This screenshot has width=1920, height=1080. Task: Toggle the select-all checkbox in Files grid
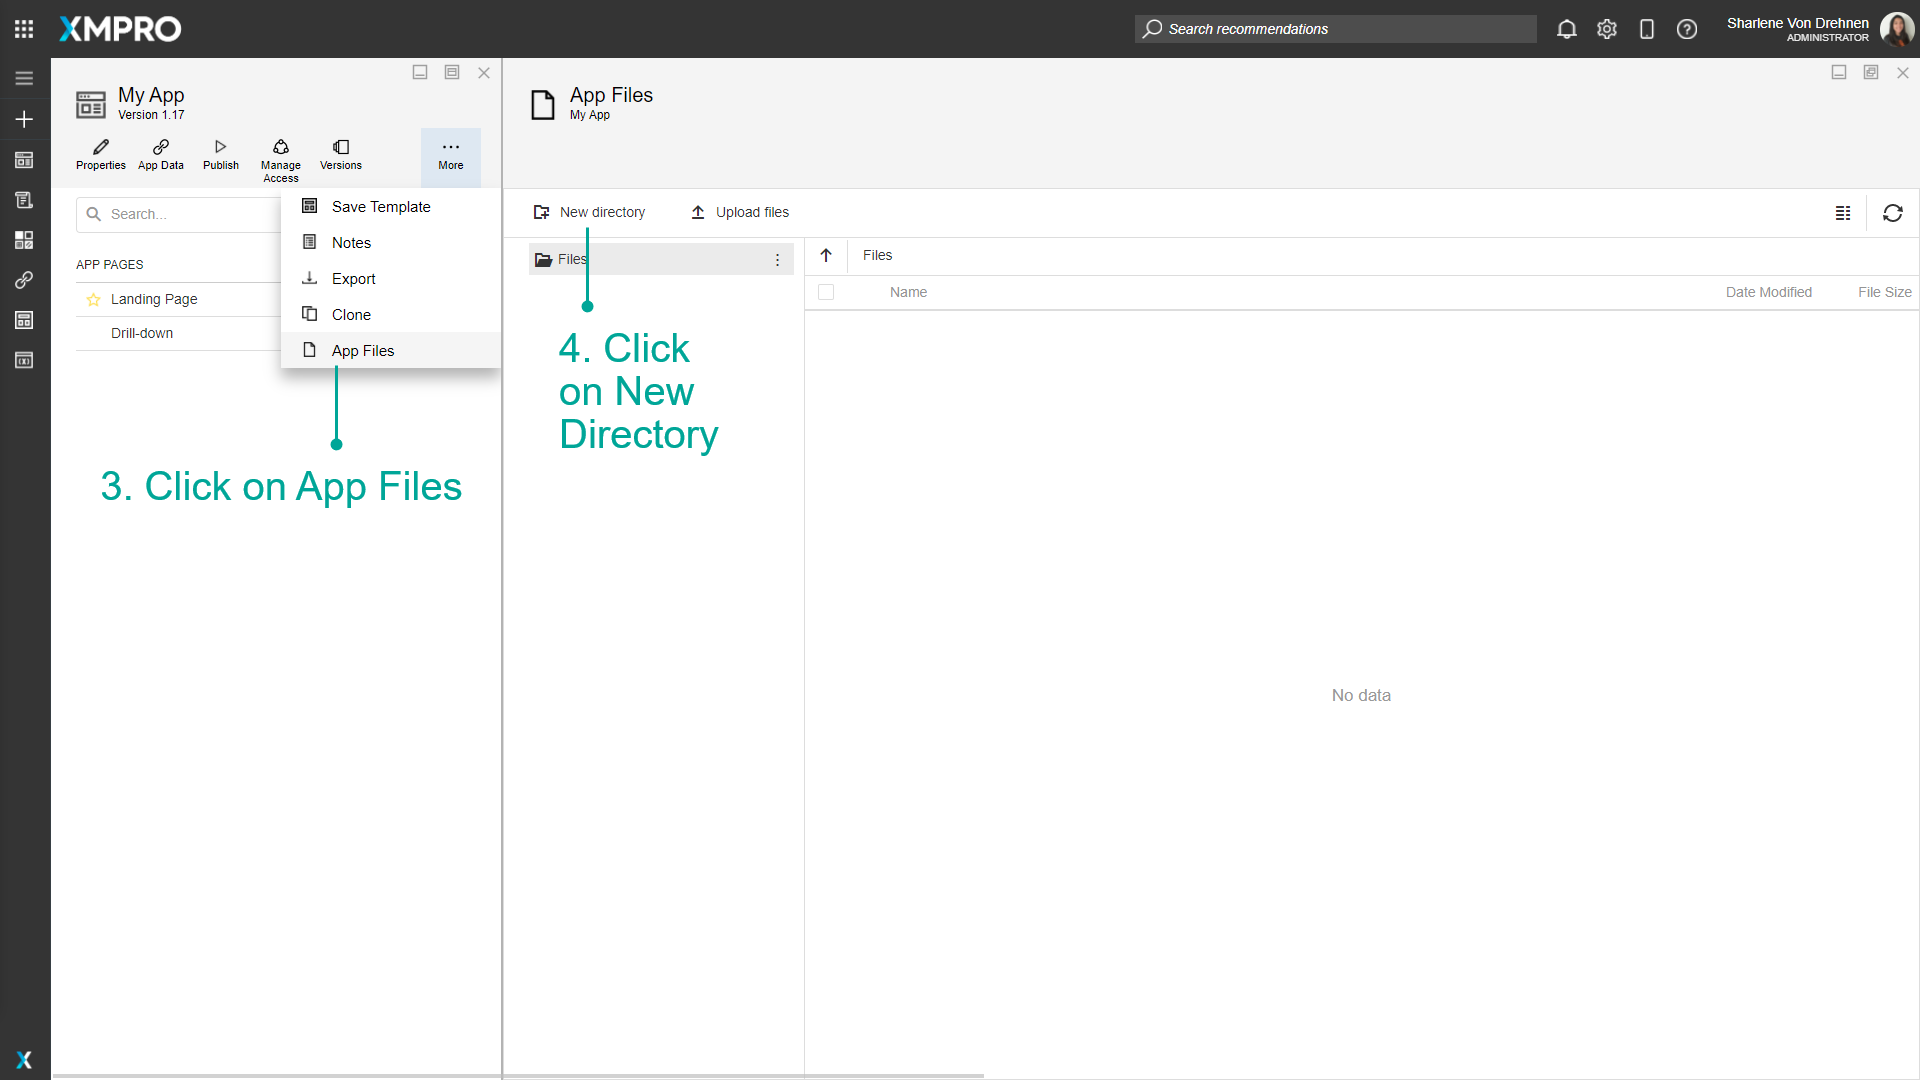point(827,292)
